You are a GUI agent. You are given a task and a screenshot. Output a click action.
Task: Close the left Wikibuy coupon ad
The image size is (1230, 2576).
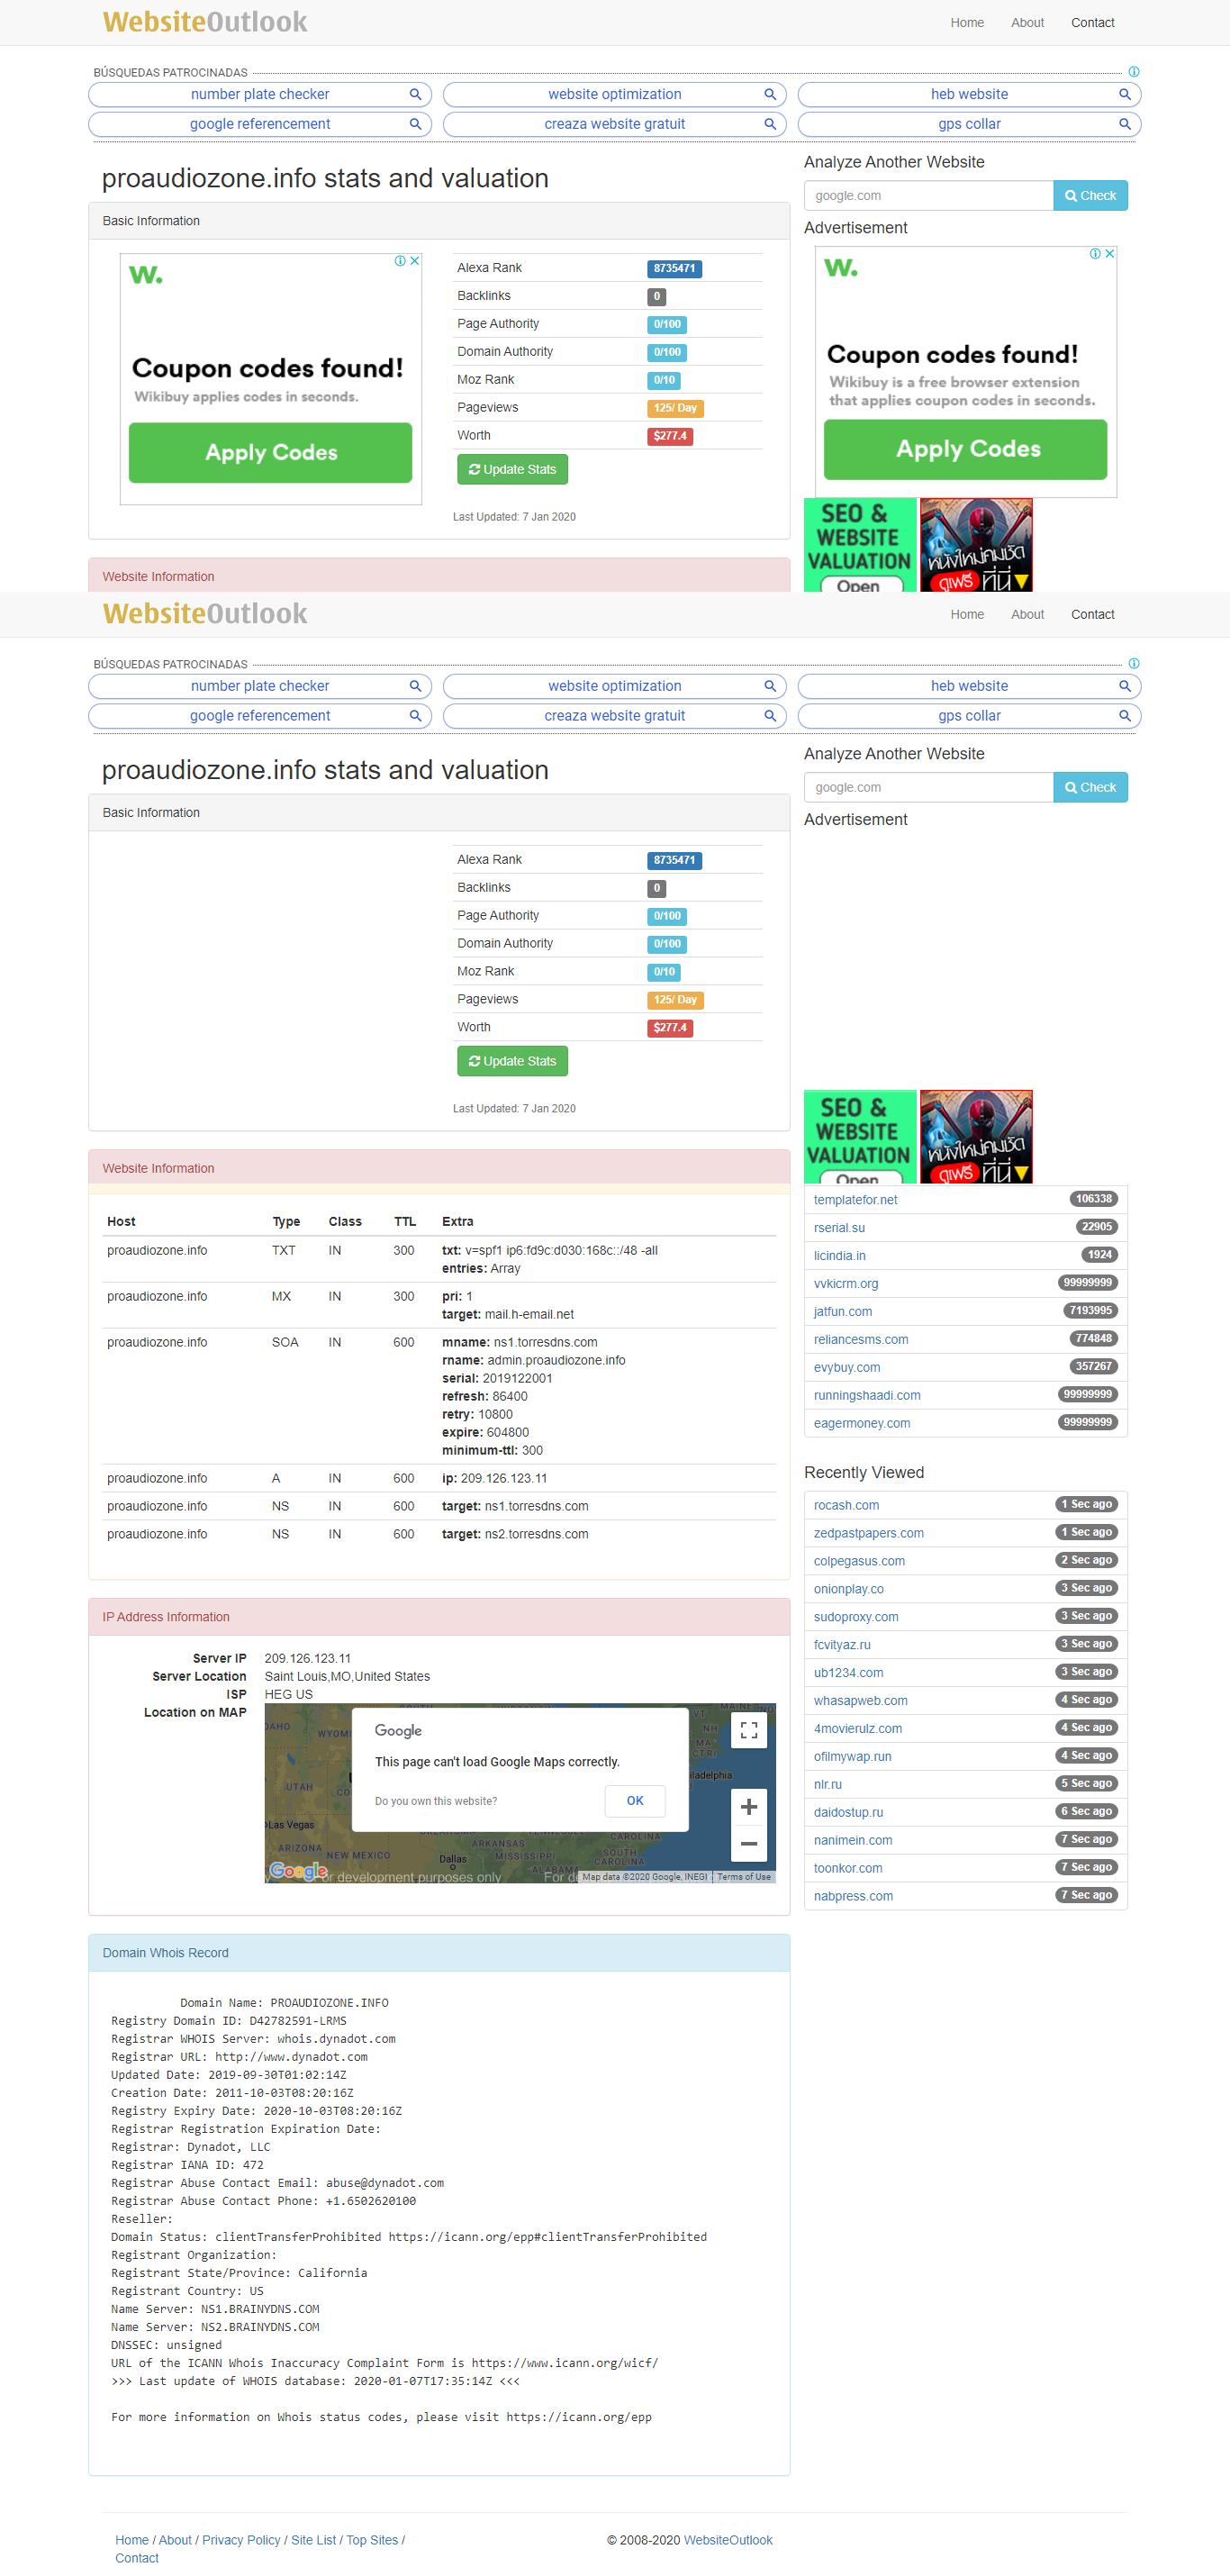[415, 261]
